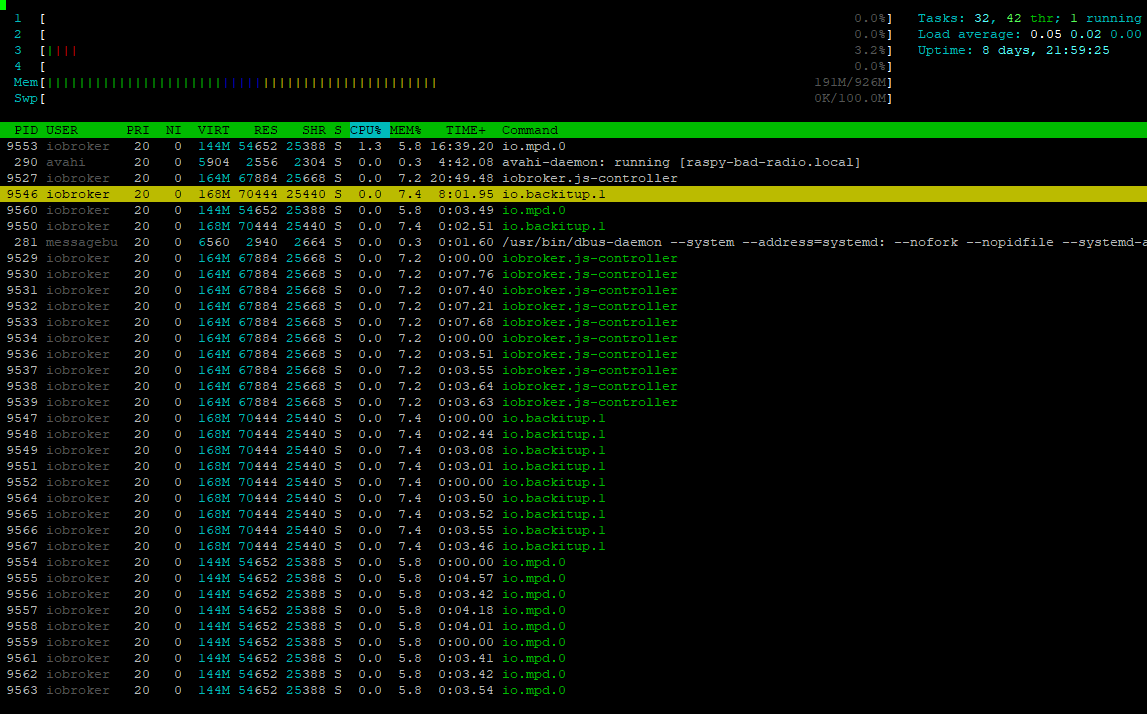Sort by the USER column header
1147x714 pixels.
pyautogui.click(x=62, y=130)
